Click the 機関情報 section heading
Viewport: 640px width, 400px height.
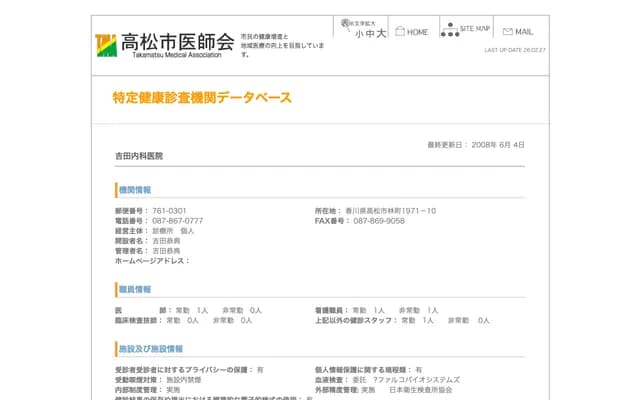point(135,190)
